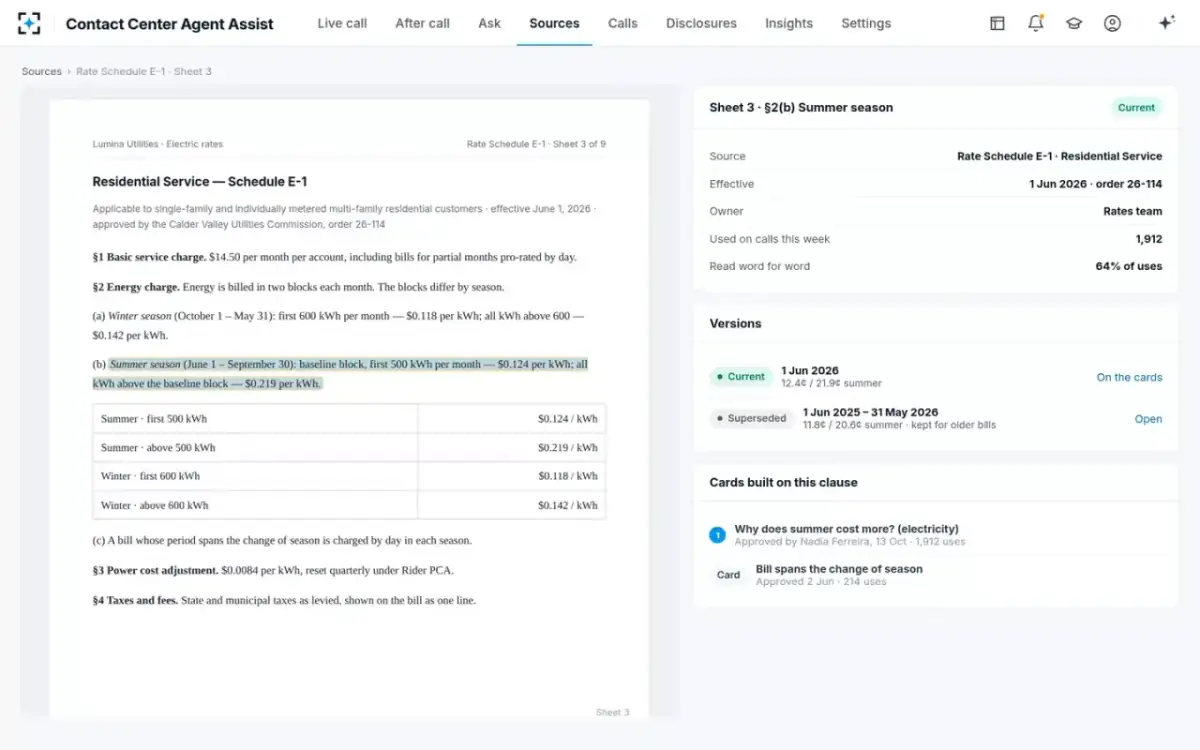The image size is (1200, 750).
Task: Click table cell Summer · first 500 kWh
Action: tap(255, 419)
